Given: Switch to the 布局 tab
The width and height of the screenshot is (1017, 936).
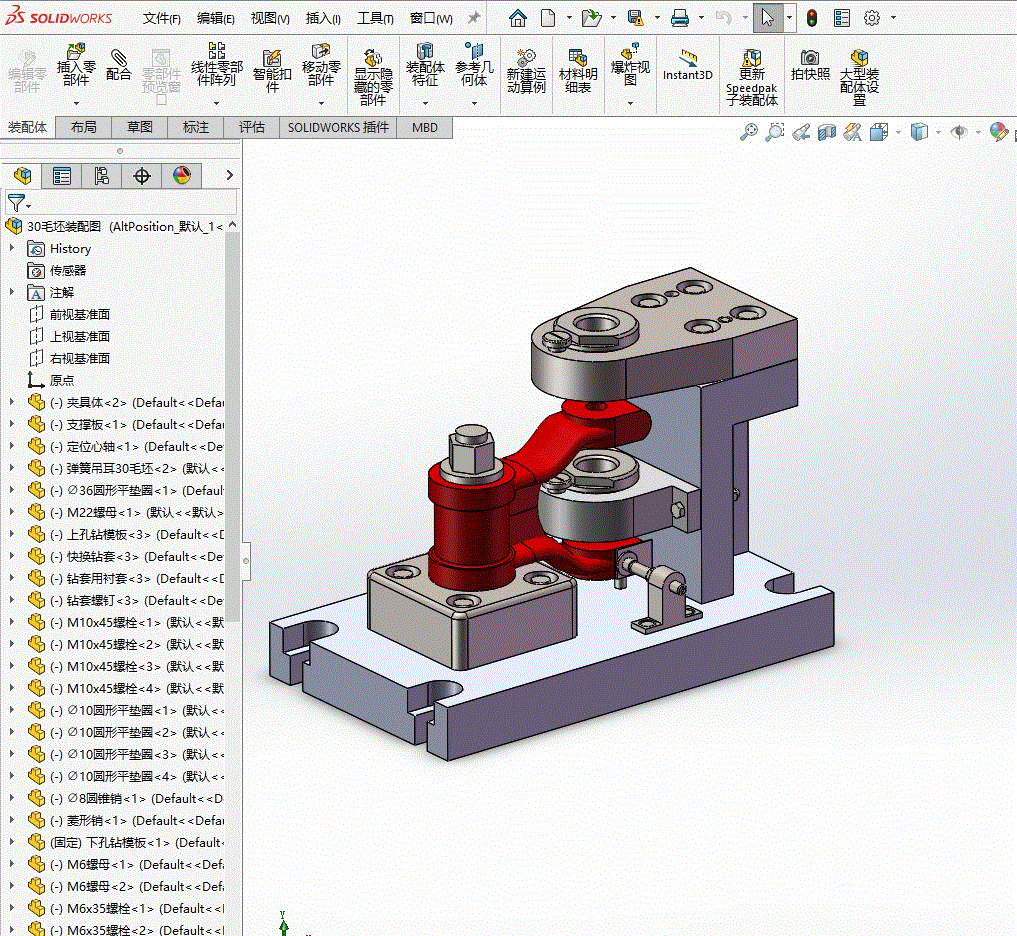Looking at the screenshot, I should pos(84,127).
